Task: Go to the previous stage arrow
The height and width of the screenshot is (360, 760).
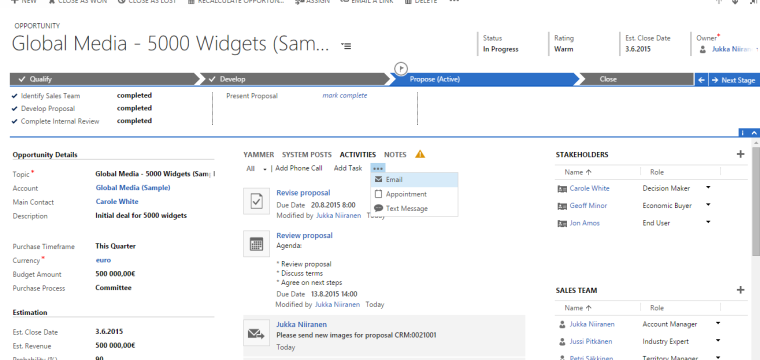Action: click(x=701, y=80)
